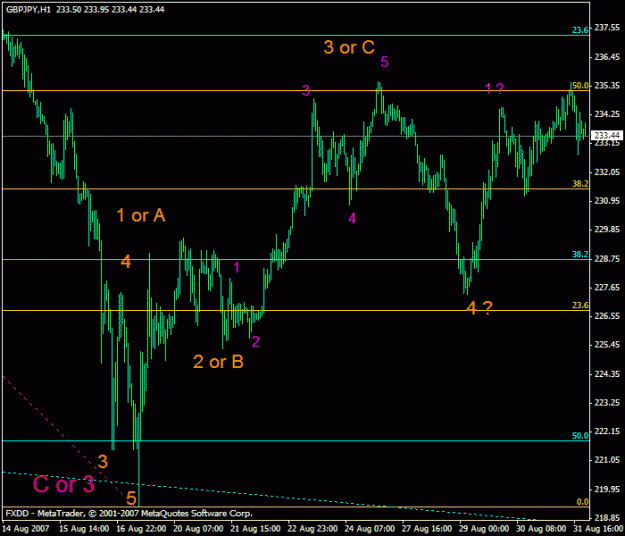Click the 228.75 price scale label
625x536 pixels.
pos(607,259)
